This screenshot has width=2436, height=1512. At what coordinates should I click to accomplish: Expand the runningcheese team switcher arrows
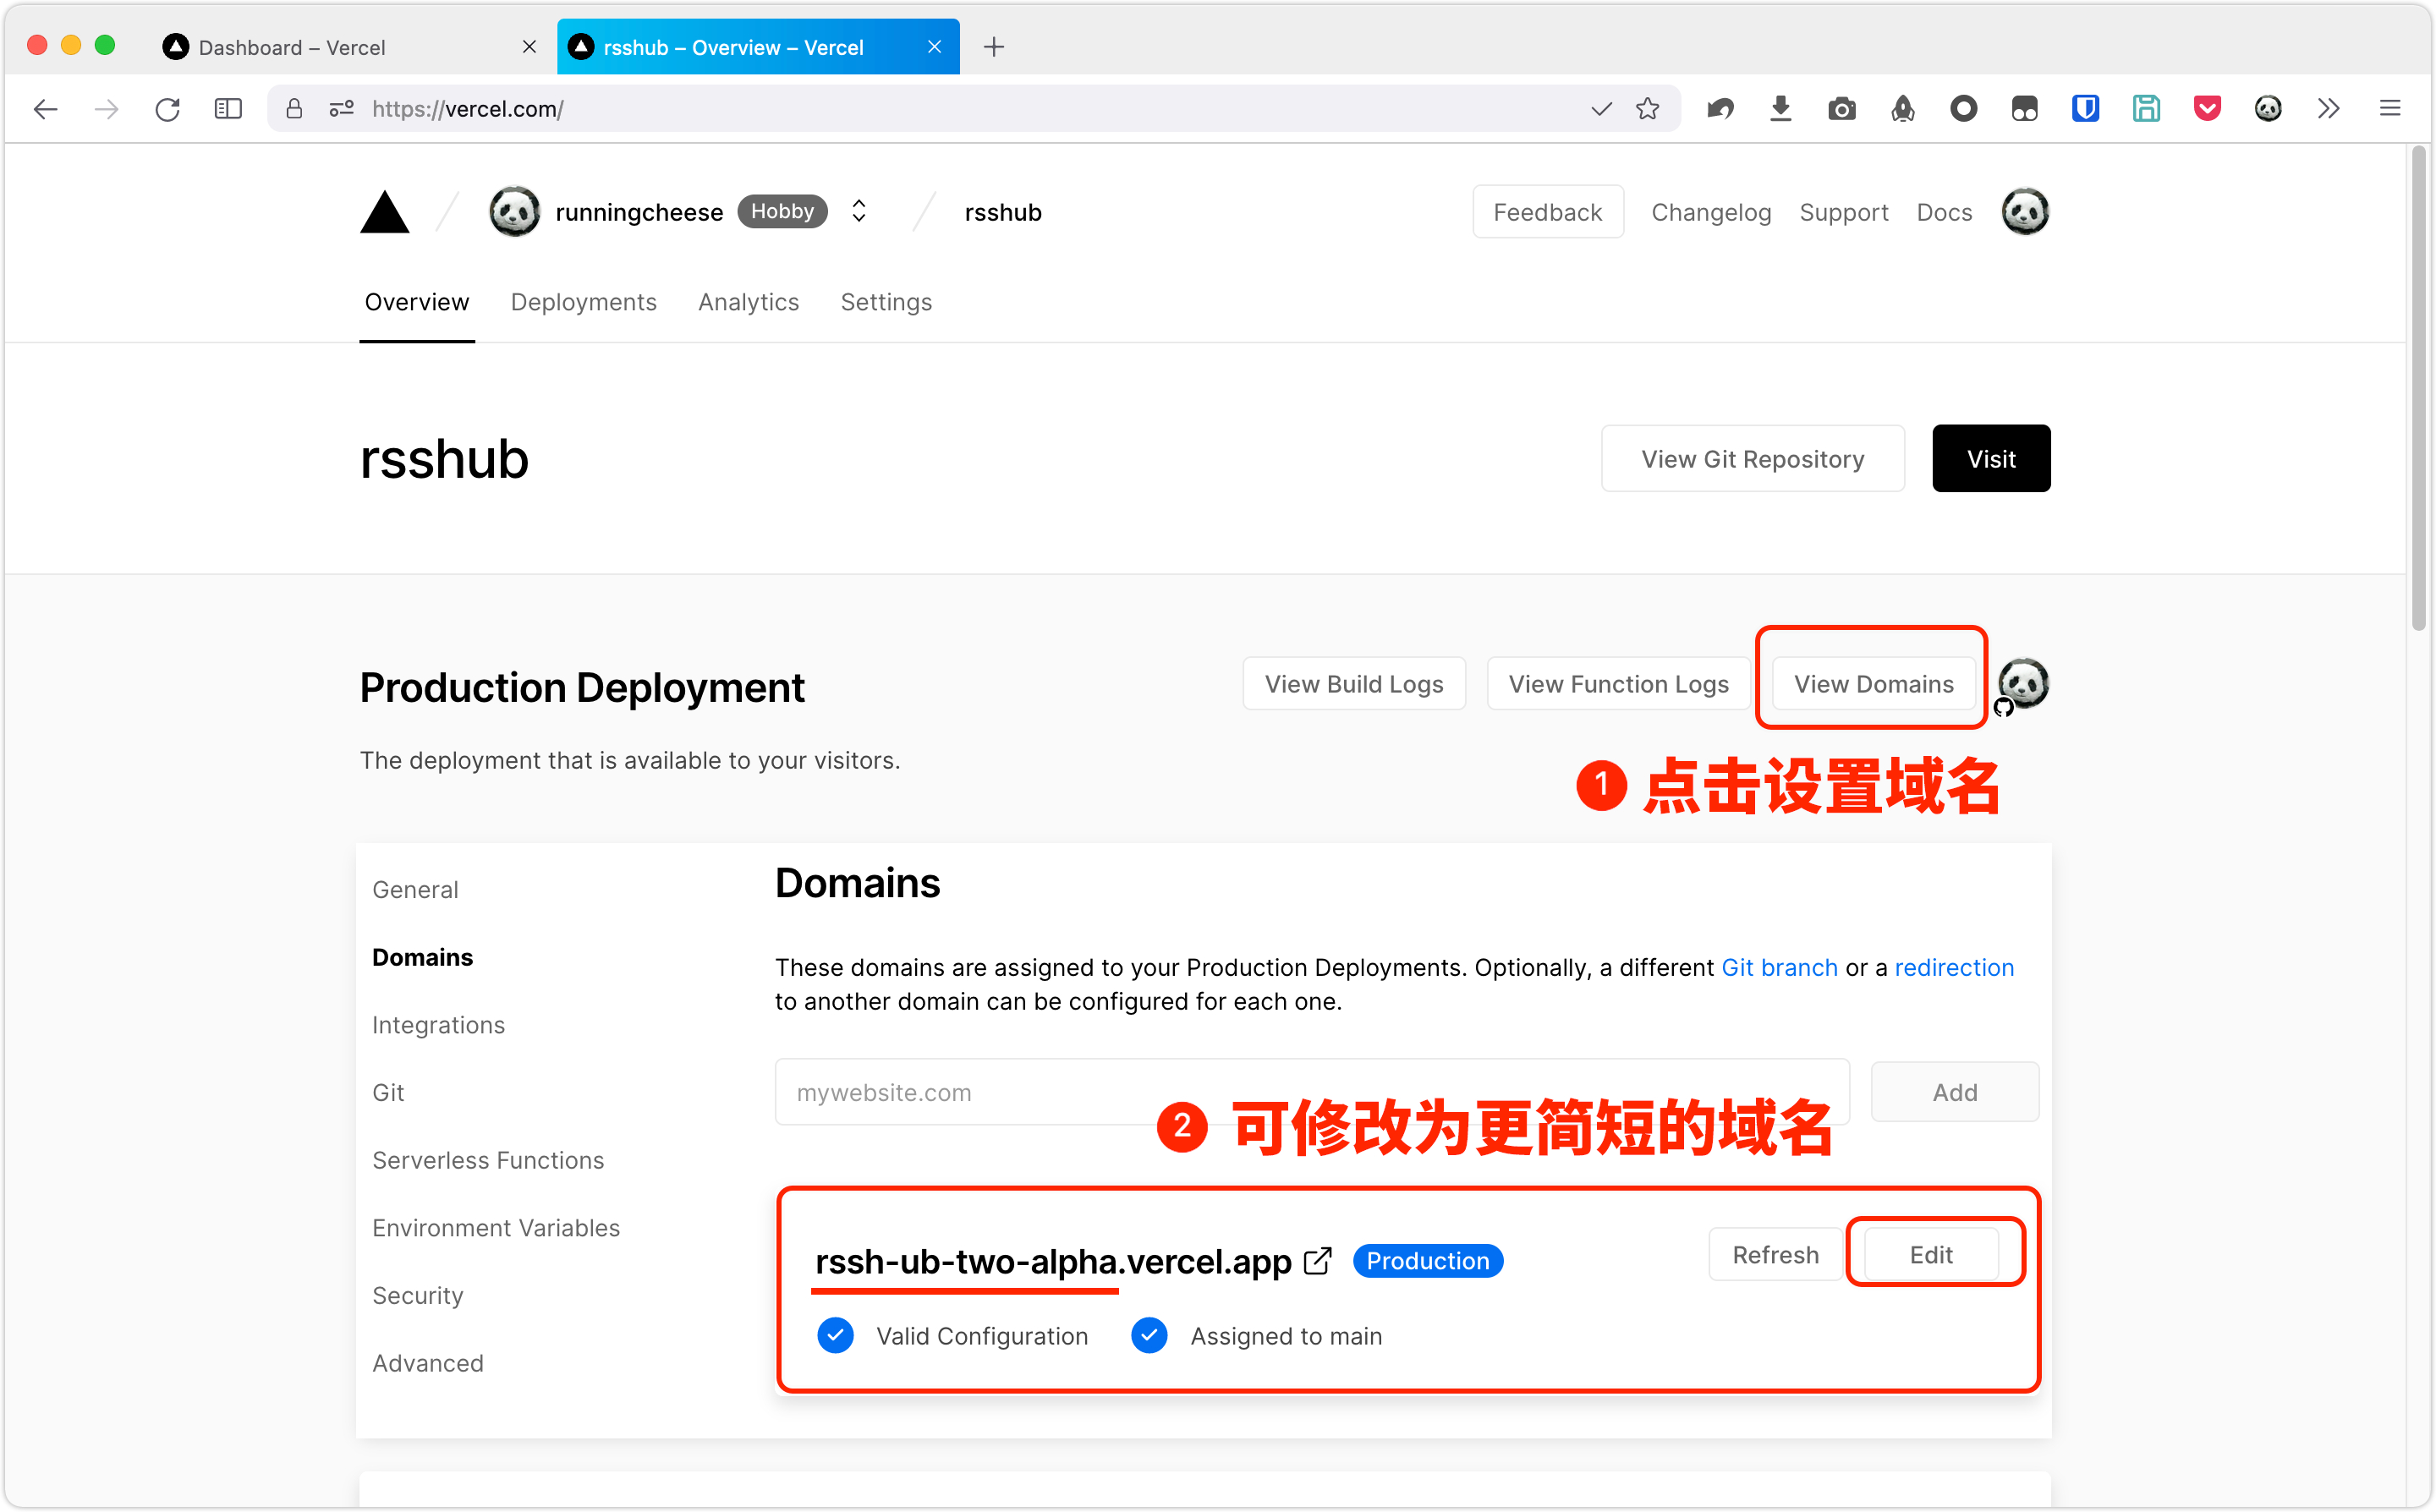(859, 211)
